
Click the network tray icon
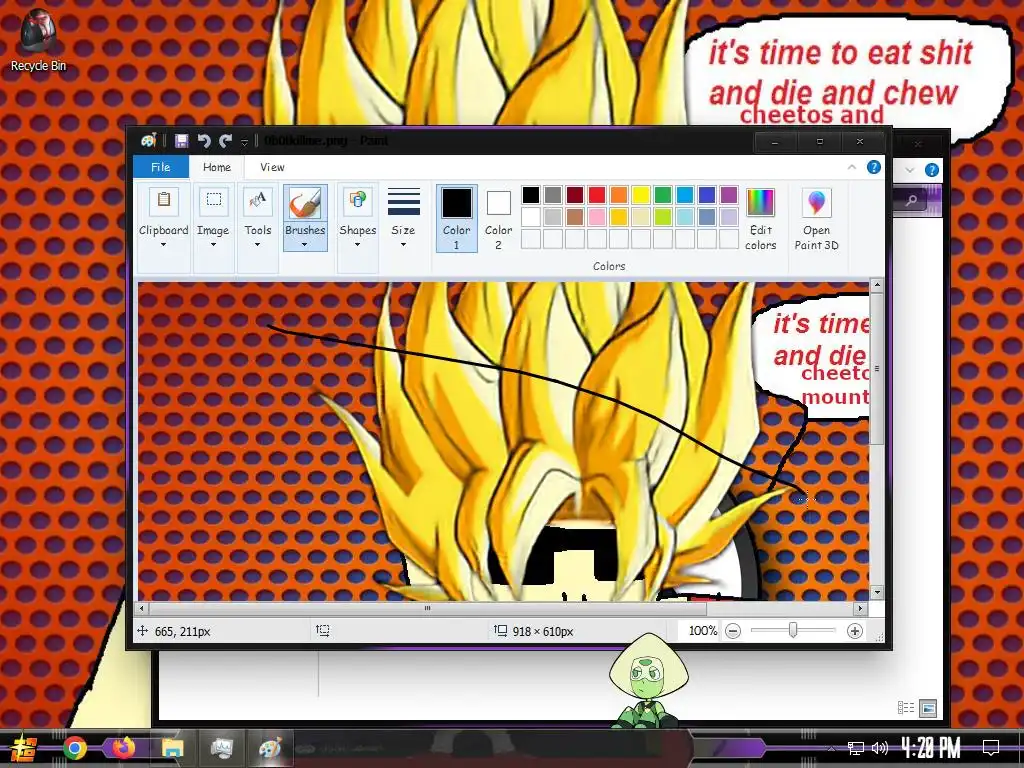point(856,748)
